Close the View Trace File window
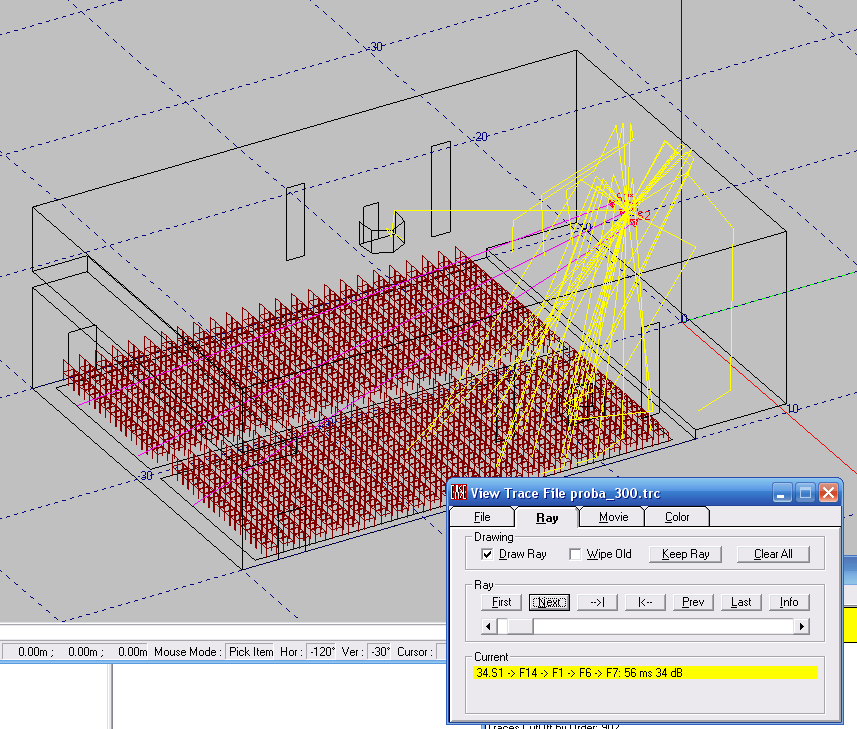 coord(829,493)
